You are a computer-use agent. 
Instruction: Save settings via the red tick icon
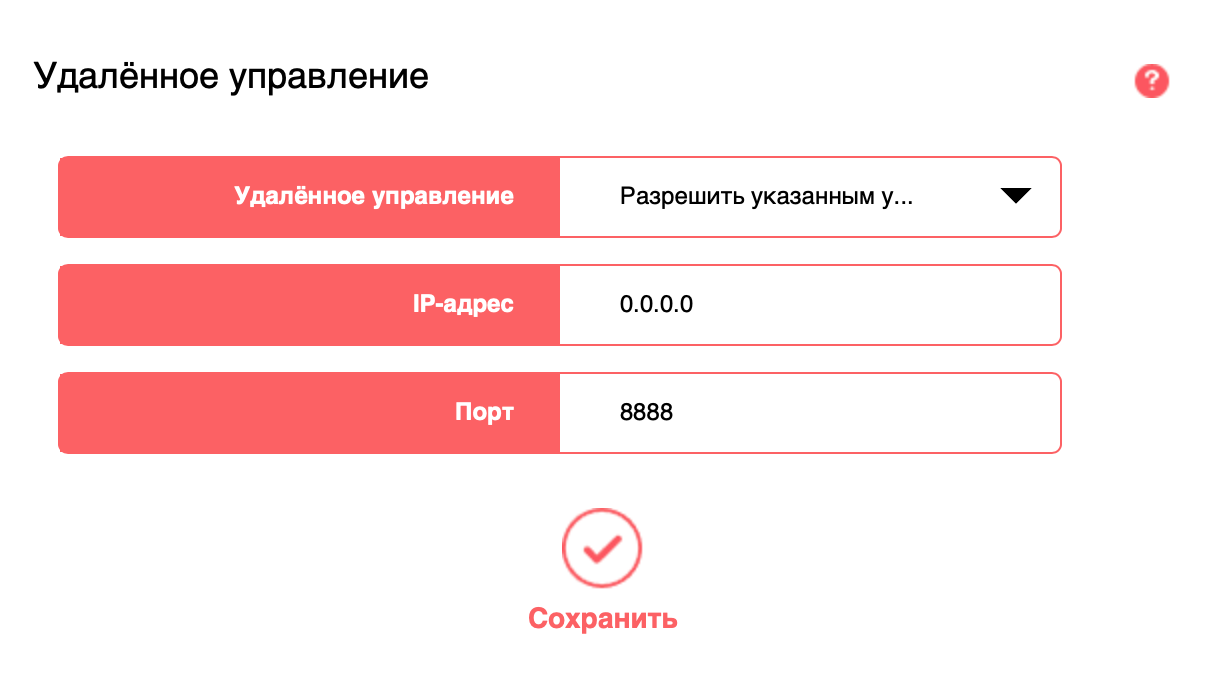click(602, 548)
